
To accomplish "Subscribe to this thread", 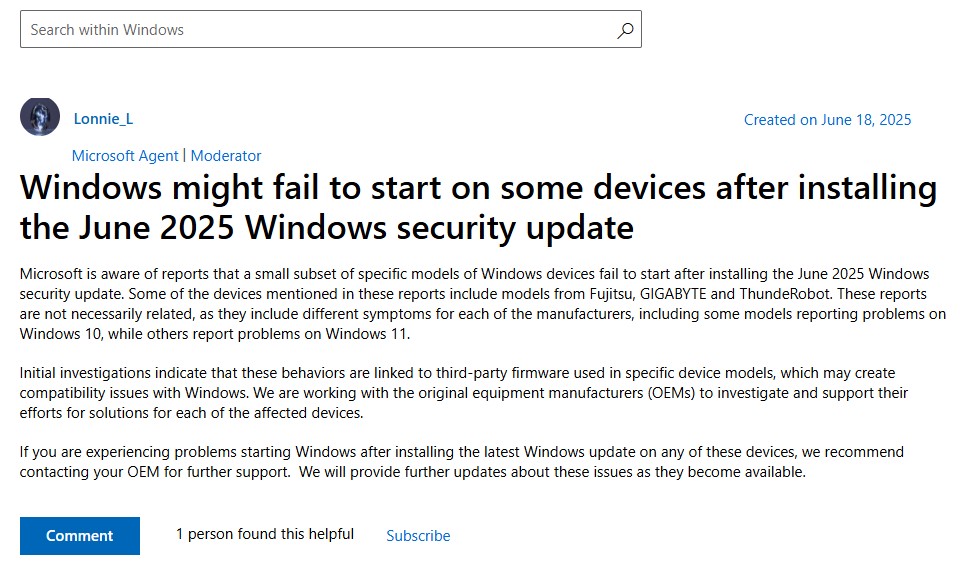I will click(x=418, y=536).
